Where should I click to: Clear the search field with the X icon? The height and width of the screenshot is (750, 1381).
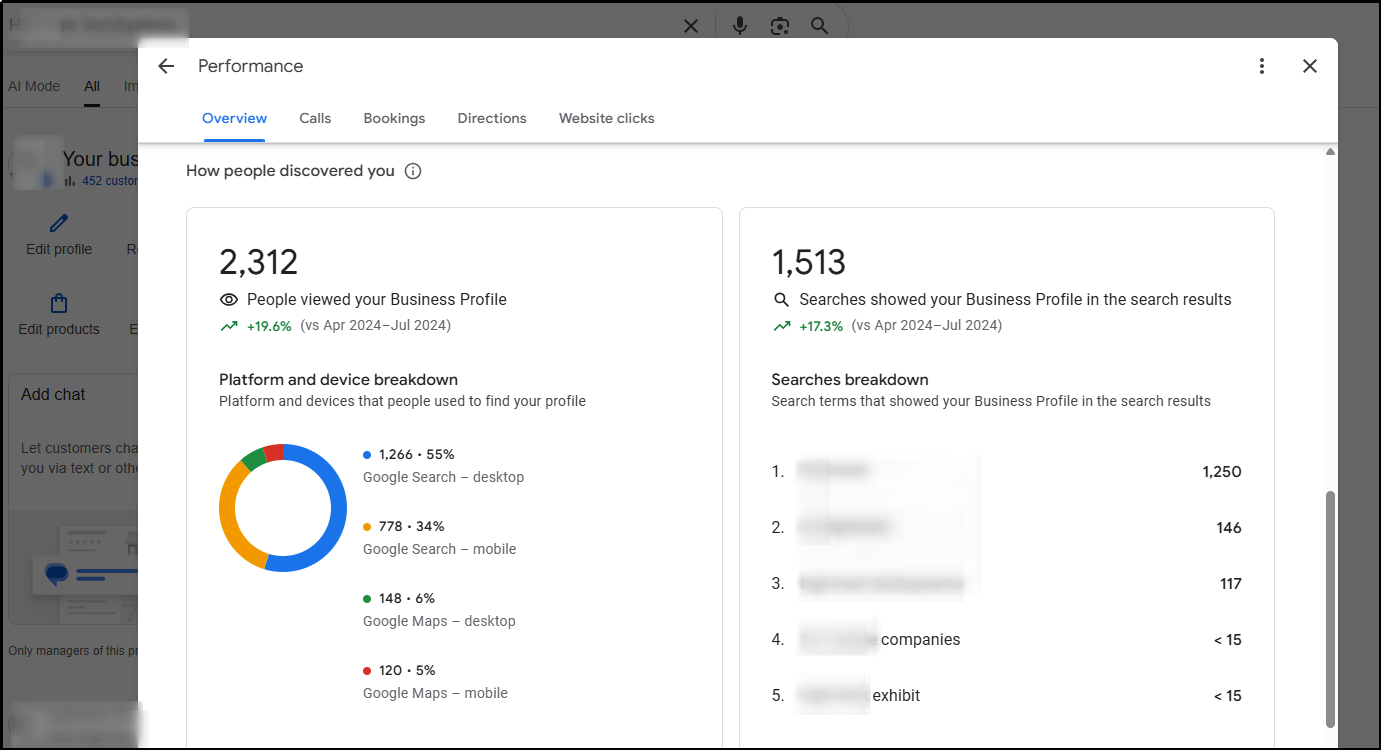pos(690,26)
